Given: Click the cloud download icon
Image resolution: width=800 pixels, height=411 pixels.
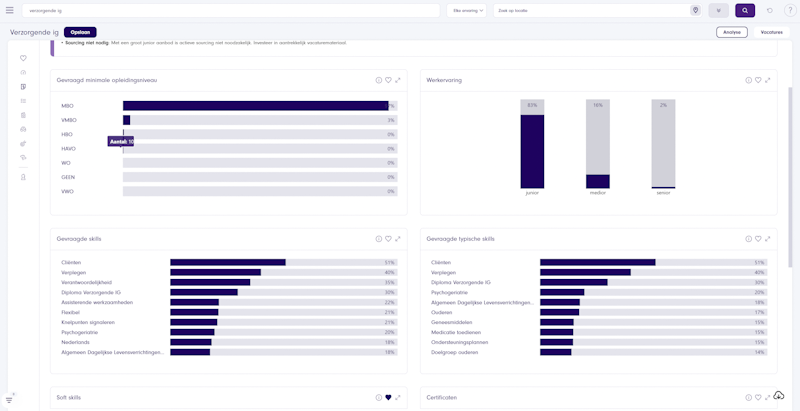Looking at the screenshot, I should pyautogui.click(x=779, y=396).
